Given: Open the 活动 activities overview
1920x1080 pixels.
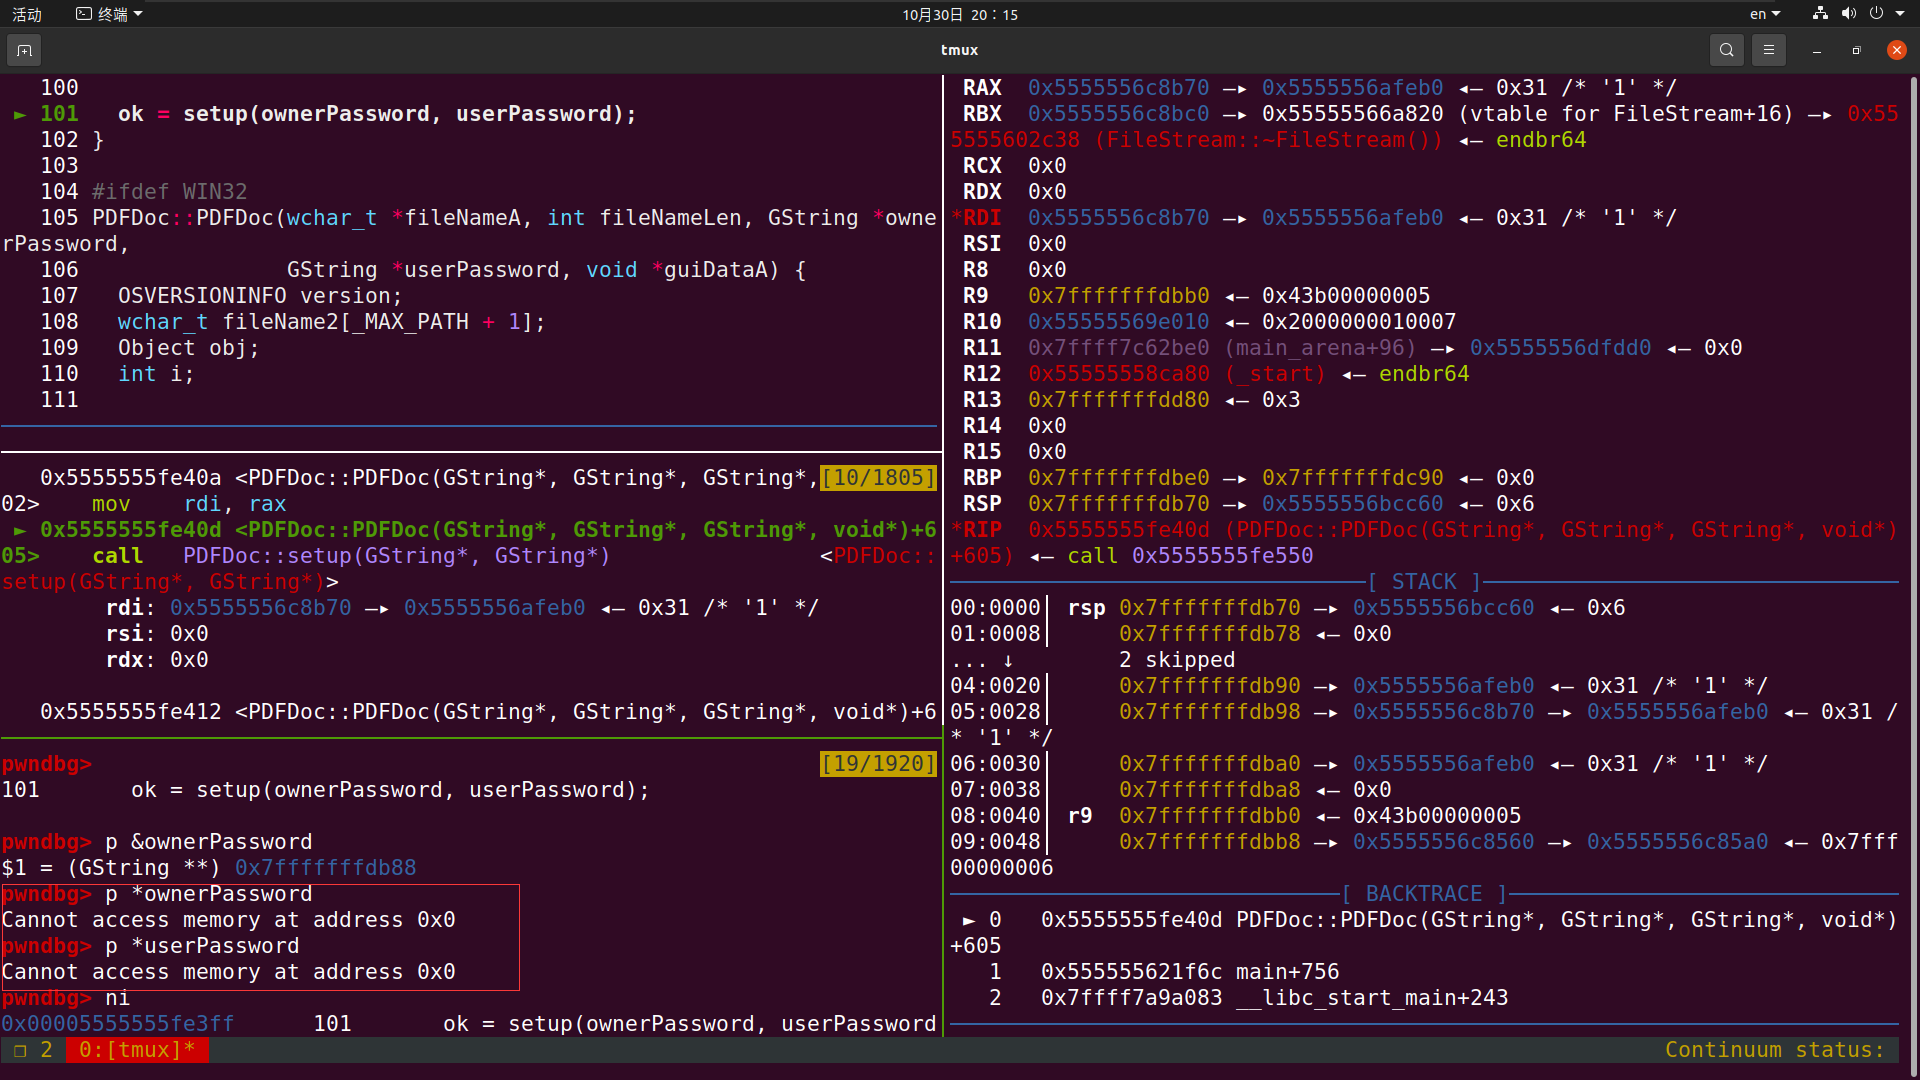Looking at the screenshot, I should [27, 14].
